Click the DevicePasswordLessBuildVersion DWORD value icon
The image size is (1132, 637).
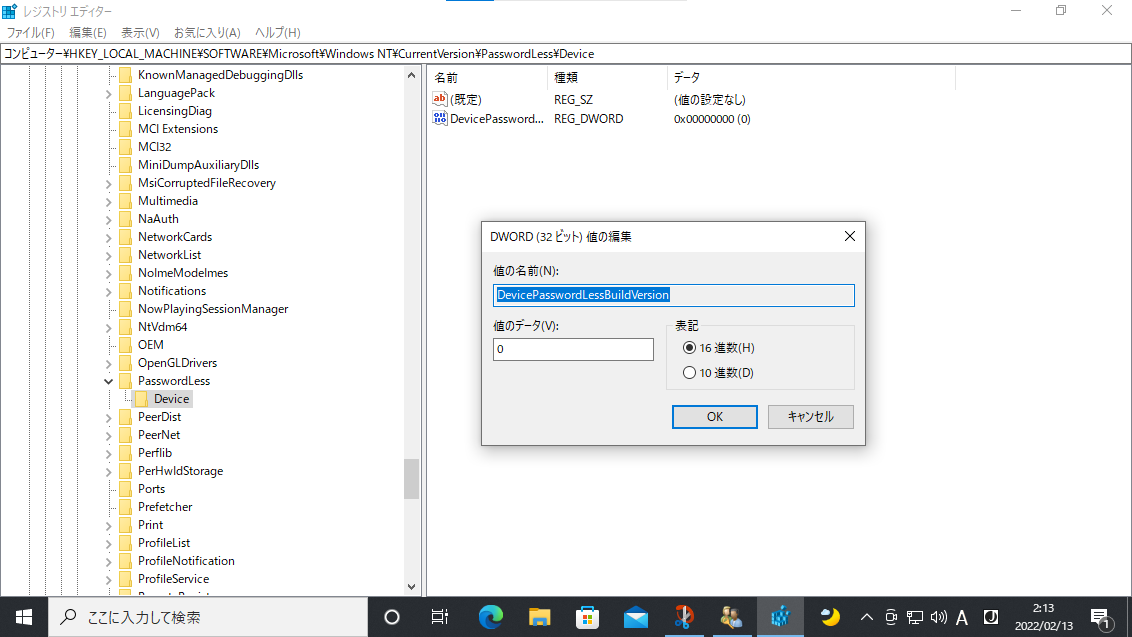pos(440,118)
